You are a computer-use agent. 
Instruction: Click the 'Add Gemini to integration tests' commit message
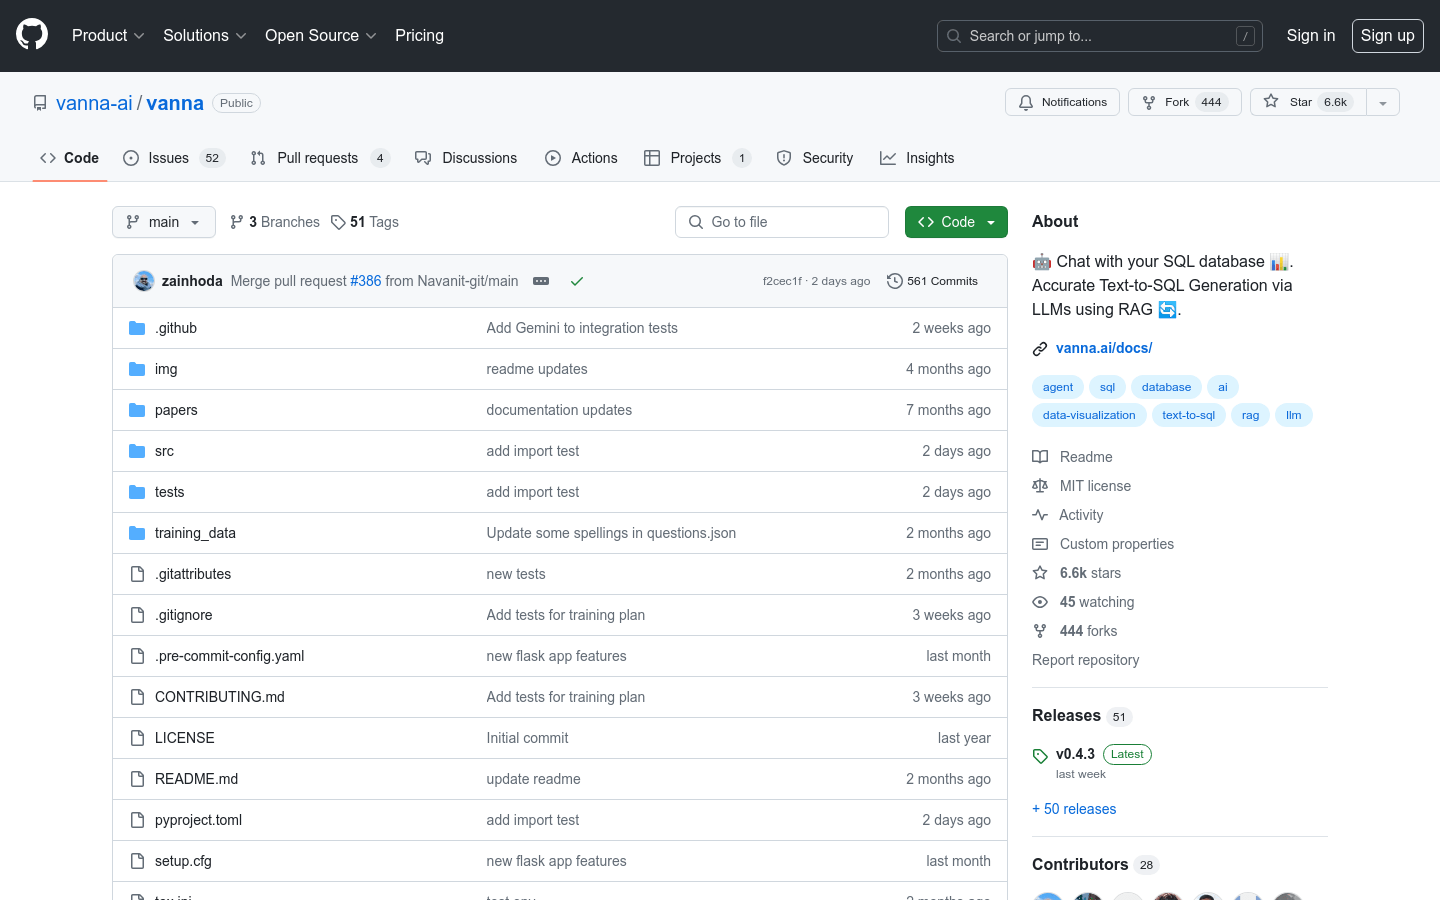(x=582, y=328)
